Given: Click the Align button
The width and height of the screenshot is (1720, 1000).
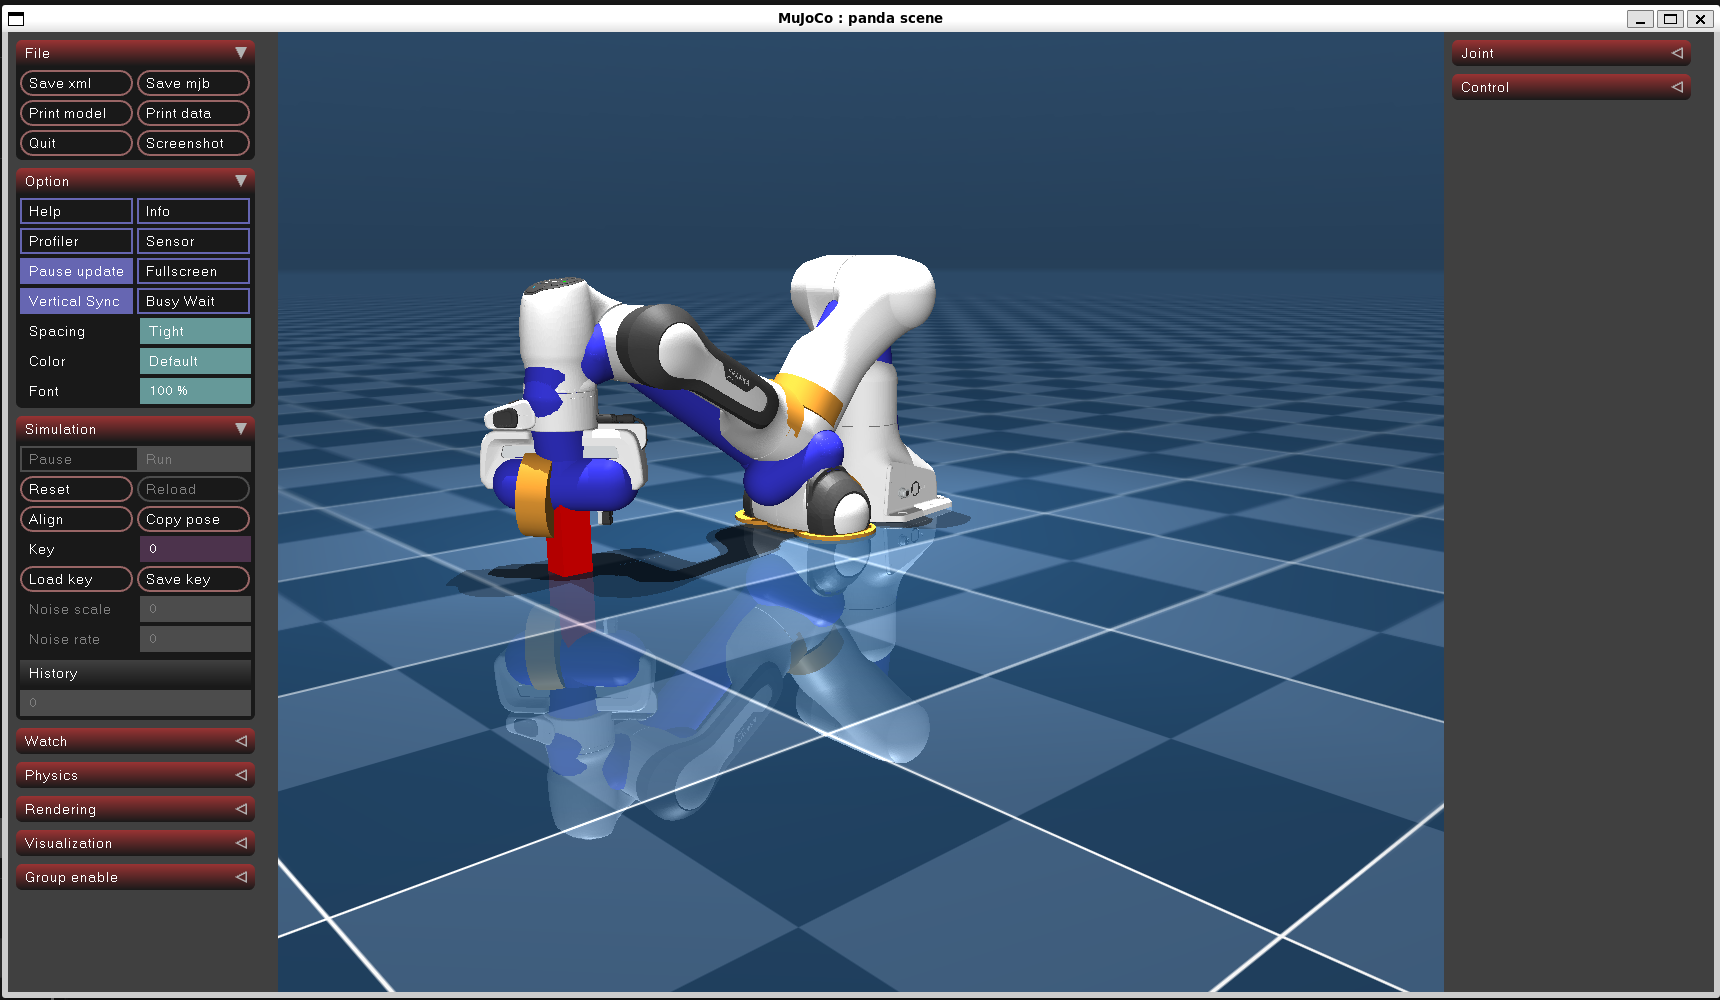Looking at the screenshot, I should tap(76, 519).
